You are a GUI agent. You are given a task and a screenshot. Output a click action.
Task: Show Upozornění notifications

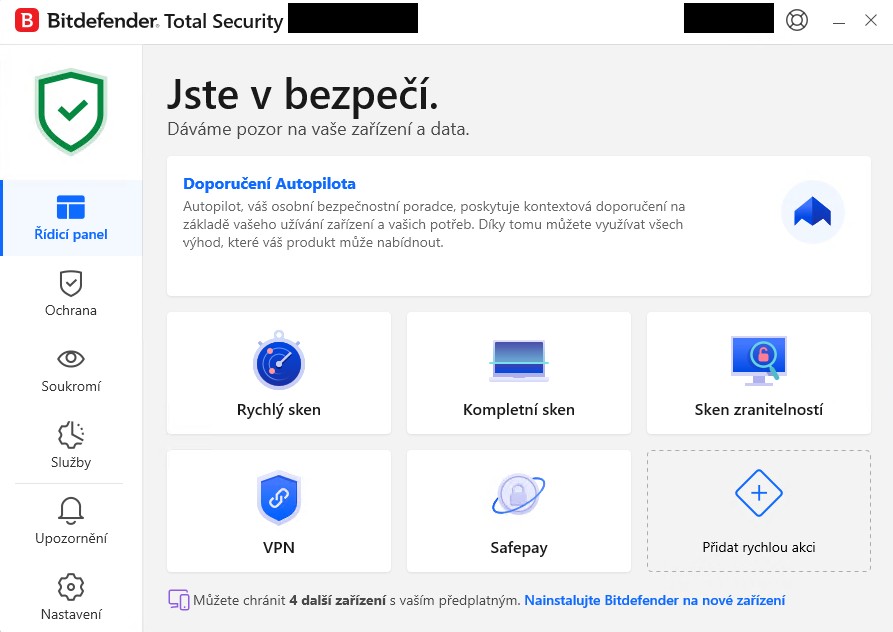point(71,522)
